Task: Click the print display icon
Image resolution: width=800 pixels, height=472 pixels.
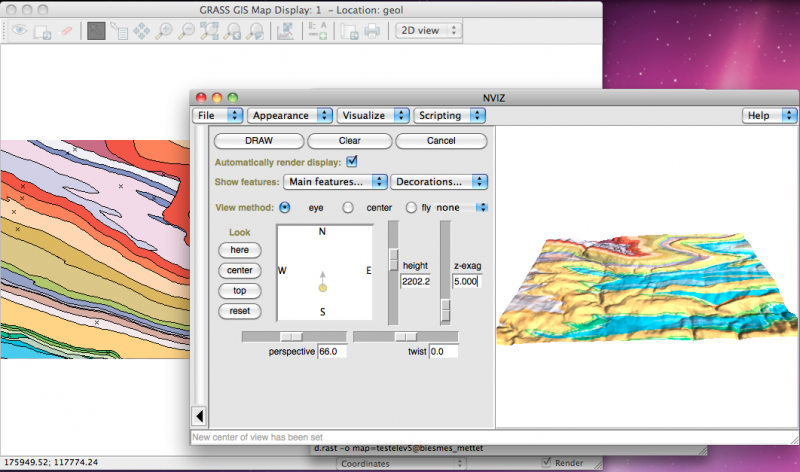Action: click(x=372, y=31)
